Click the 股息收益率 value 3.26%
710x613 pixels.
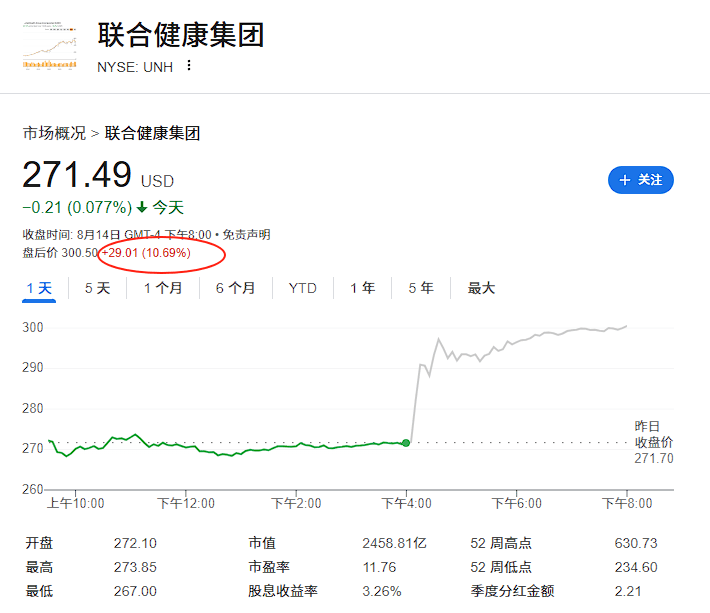[382, 591]
